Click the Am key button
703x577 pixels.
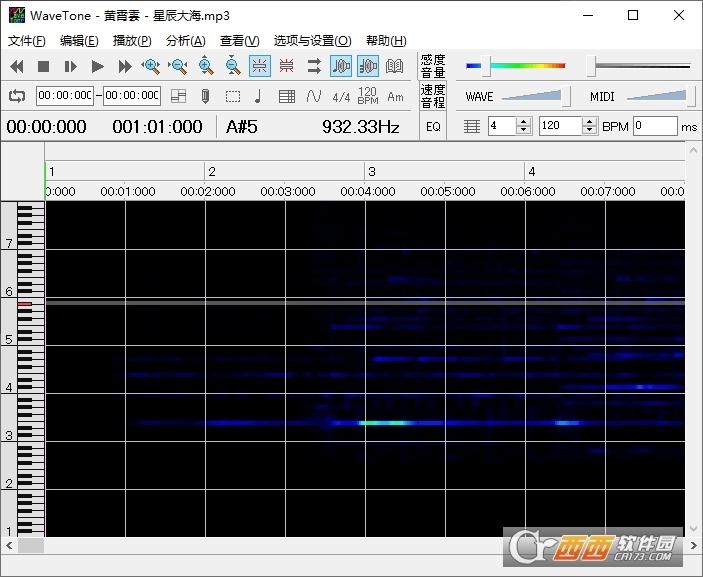395,97
